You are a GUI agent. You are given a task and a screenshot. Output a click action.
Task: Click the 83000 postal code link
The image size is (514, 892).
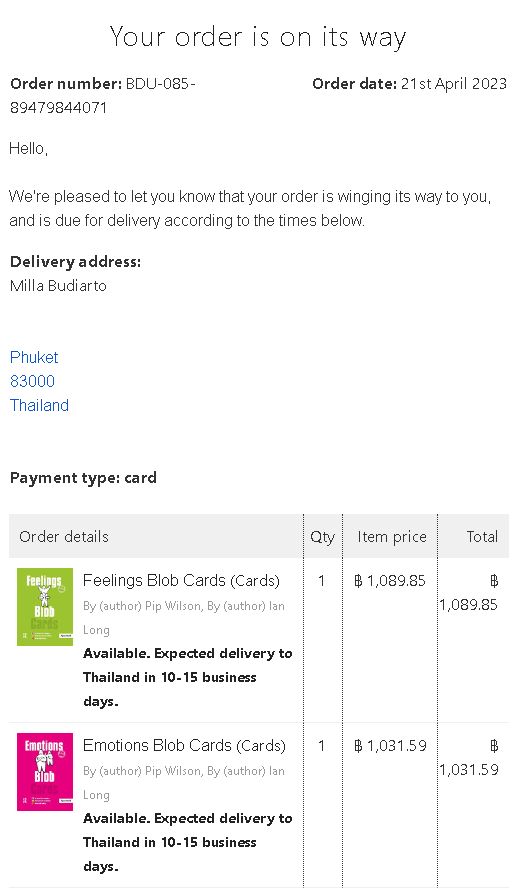32,381
